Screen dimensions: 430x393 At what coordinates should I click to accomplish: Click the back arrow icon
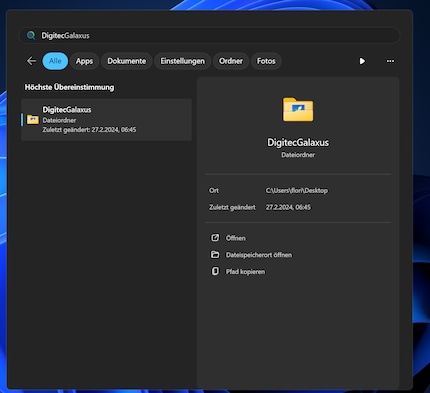[31, 61]
